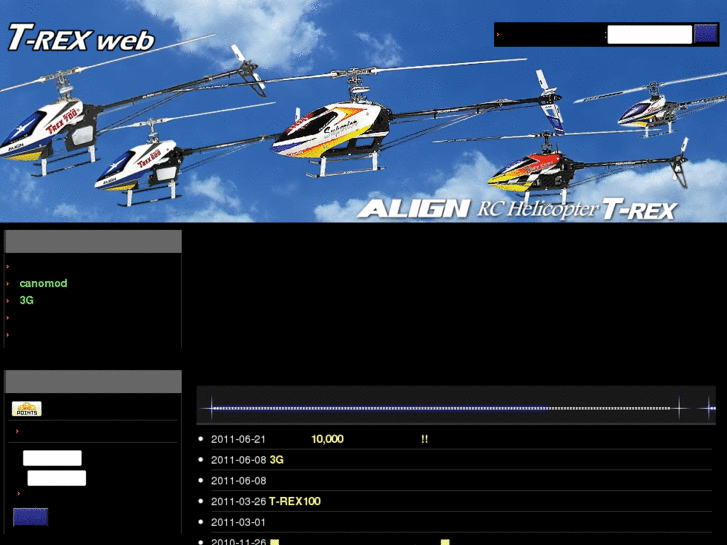Click the POINTS badge icon
This screenshot has height=545, width=727.
(26, 409)
